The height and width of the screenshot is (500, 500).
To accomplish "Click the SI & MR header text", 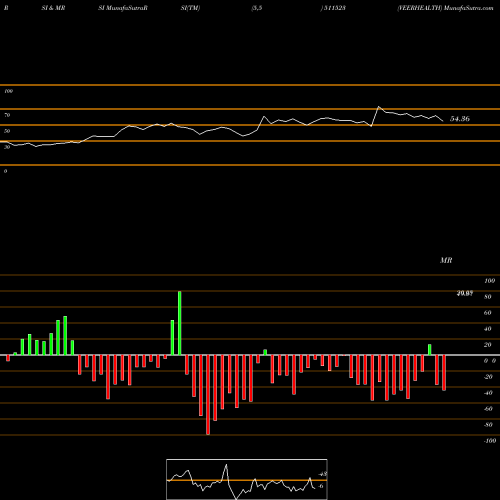I will [53, 8].
